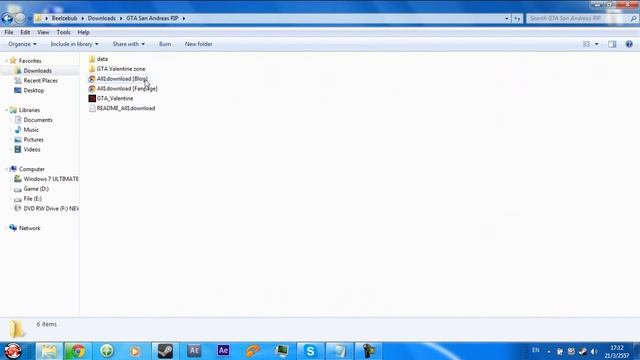Open the Windows 7 ULTIMATE drive
640x360 pixels.
click(x=51, y=179)
